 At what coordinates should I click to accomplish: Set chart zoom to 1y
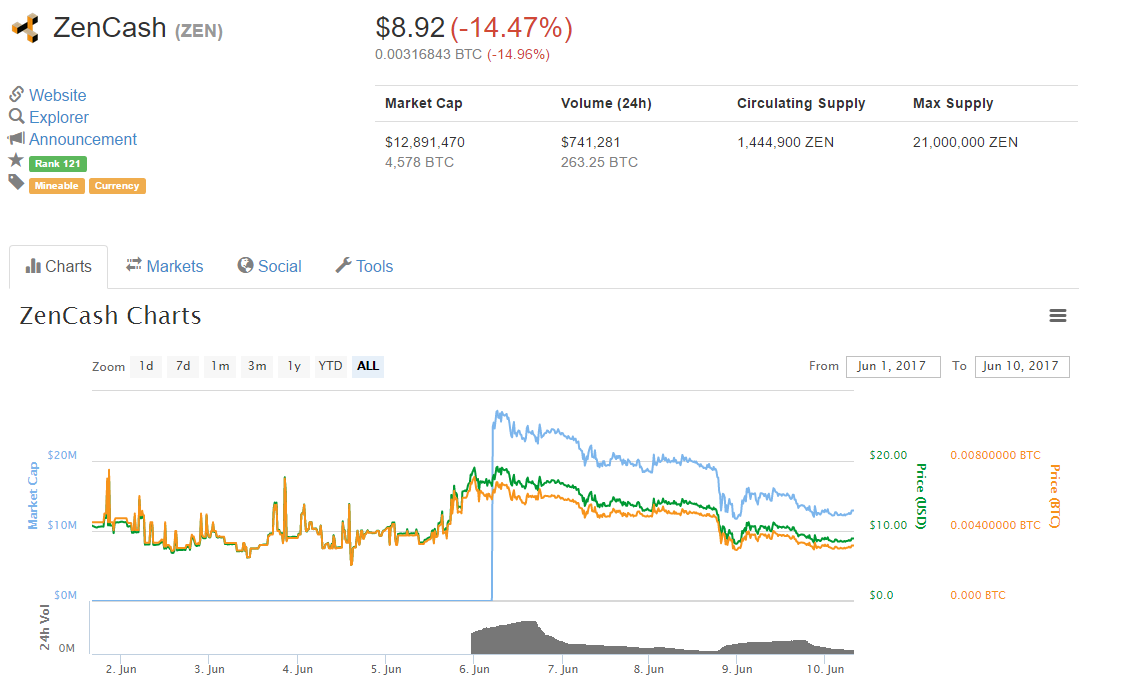(295, 366)
